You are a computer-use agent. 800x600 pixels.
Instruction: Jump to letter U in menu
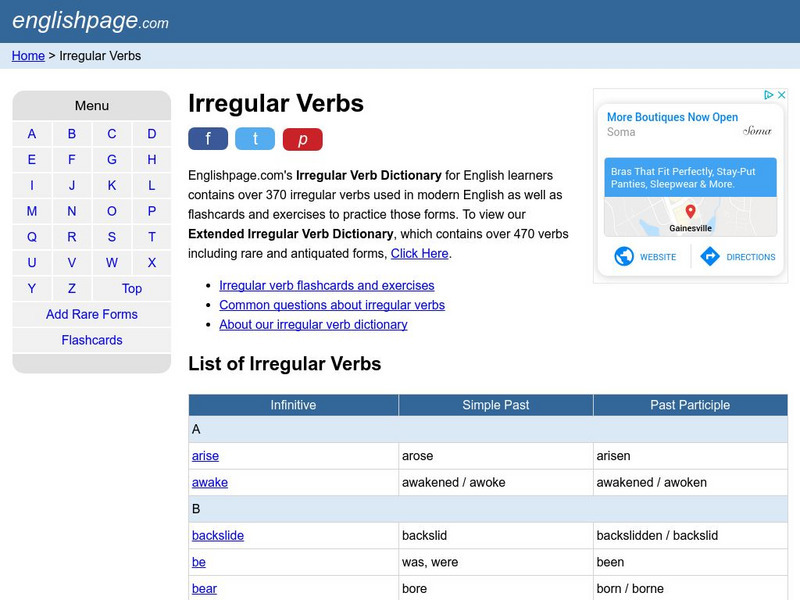point(32,263)
